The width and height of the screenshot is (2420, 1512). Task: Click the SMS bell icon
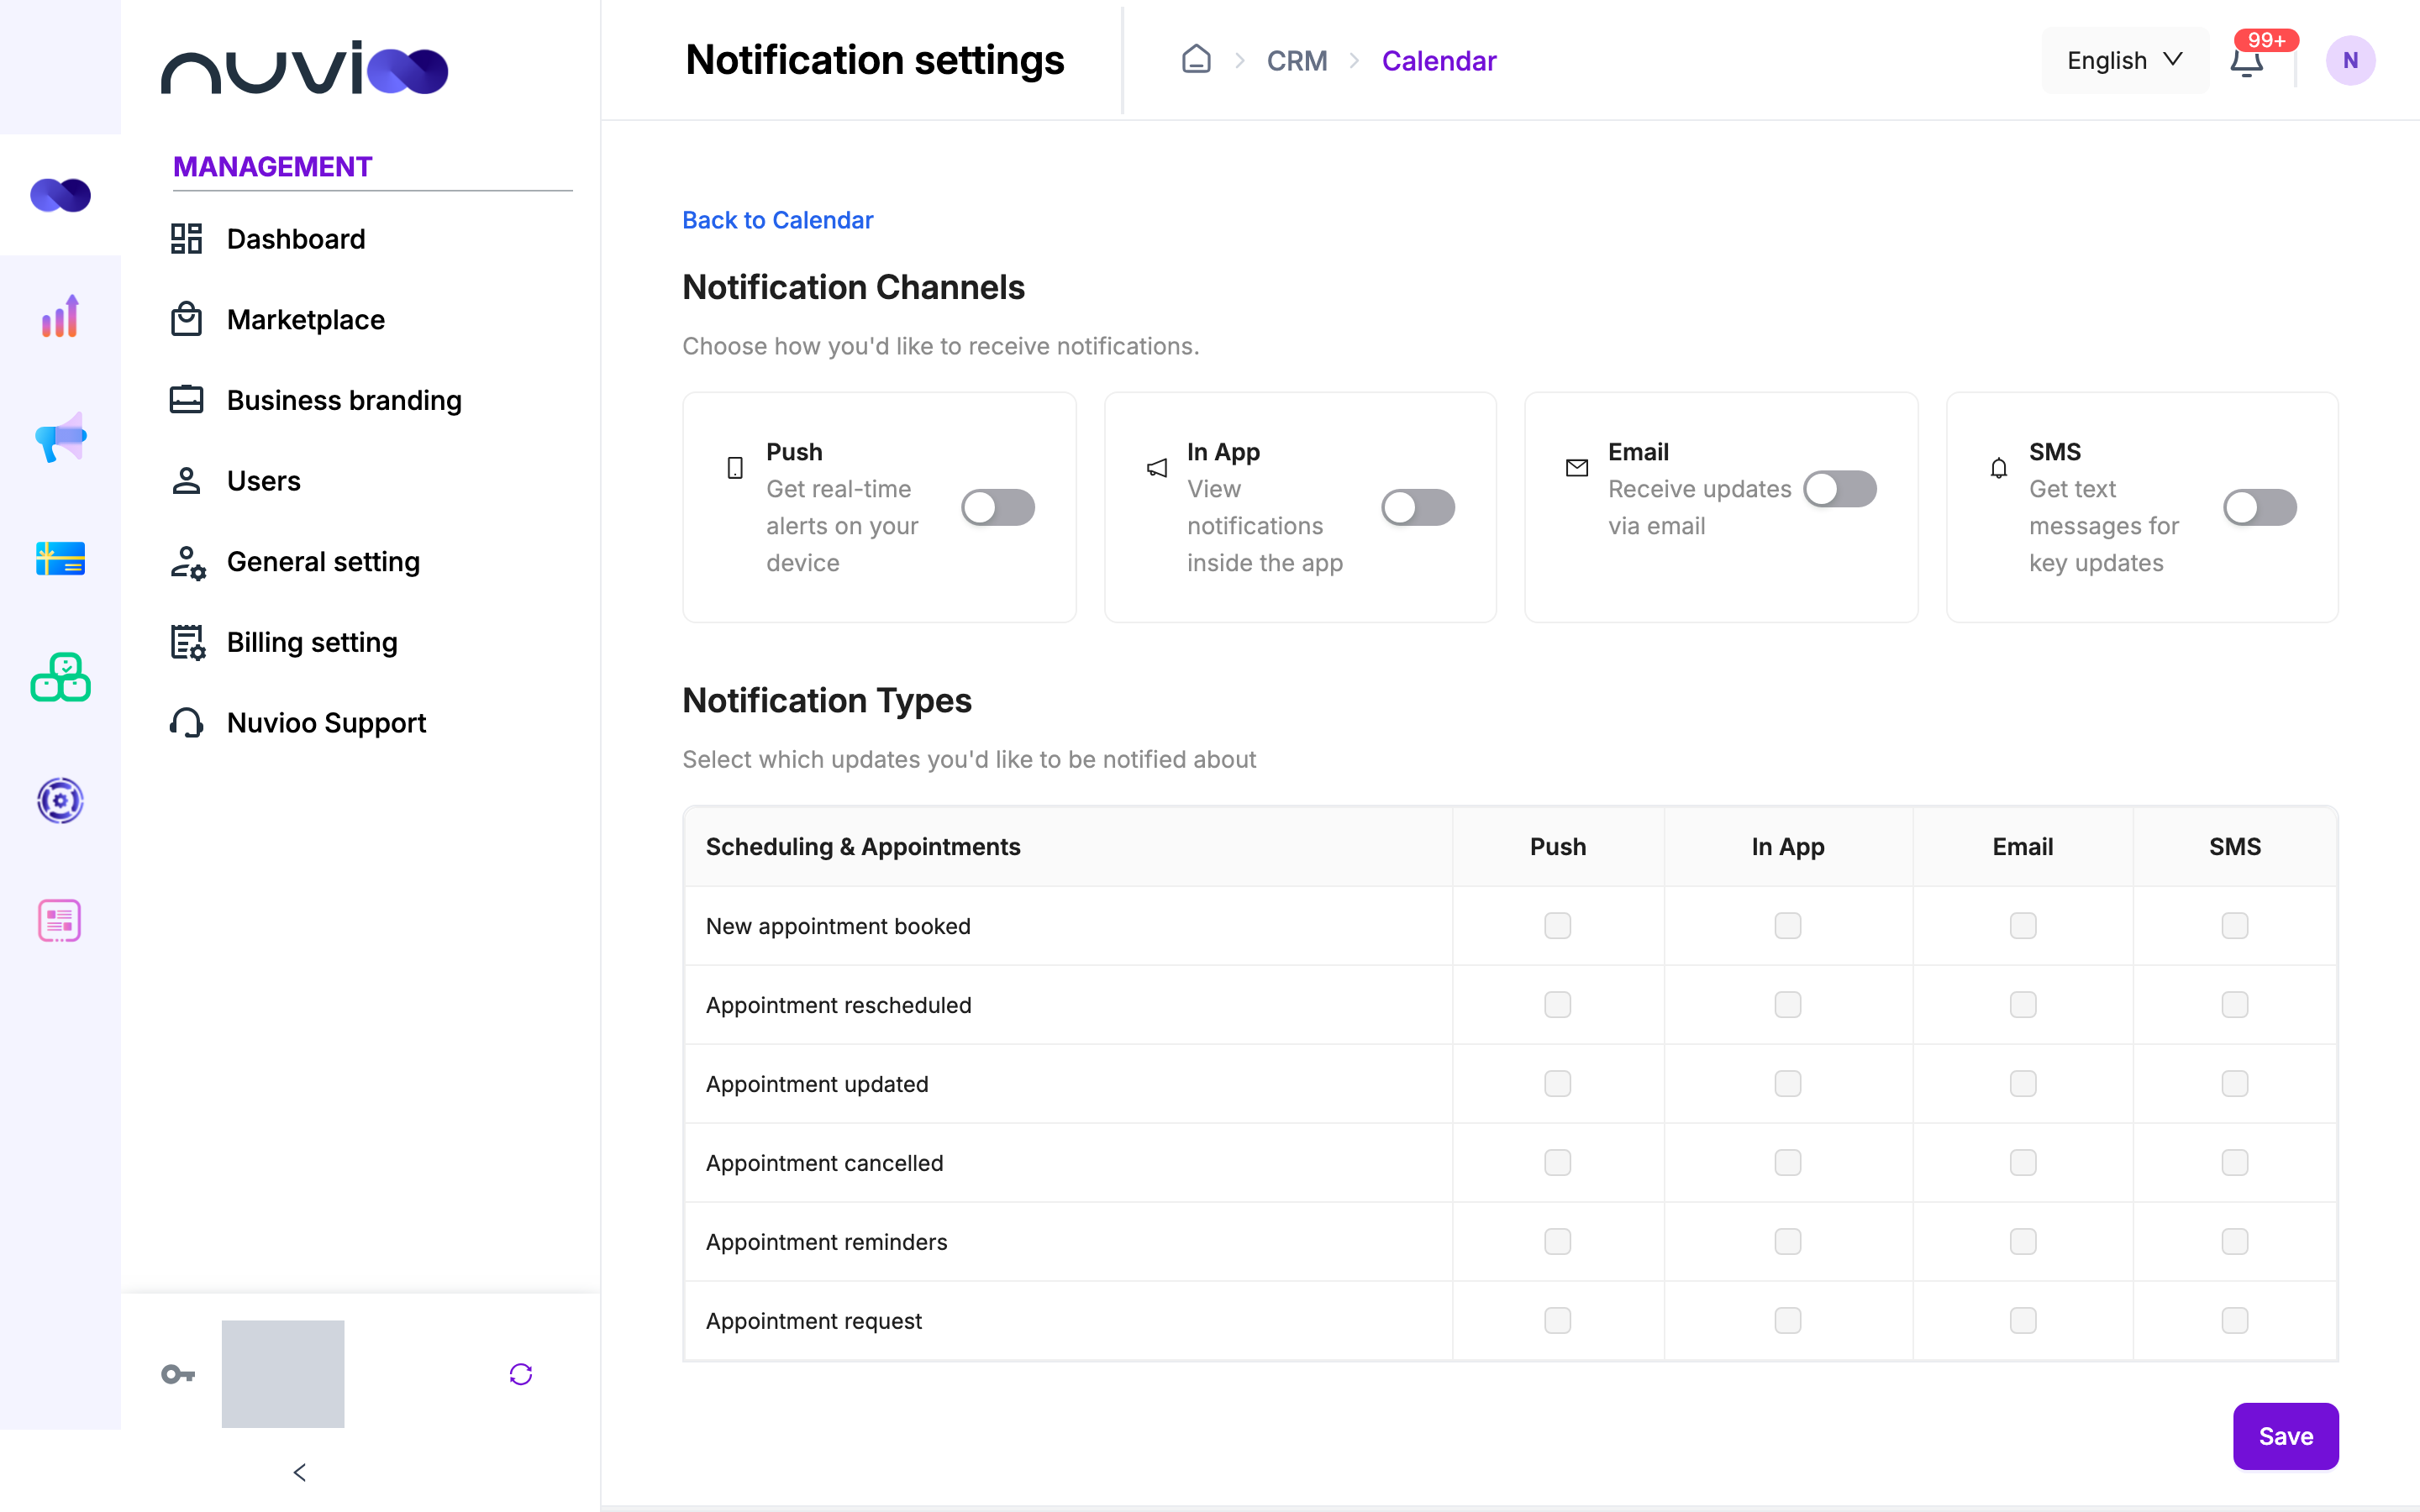pos(1998,467)
